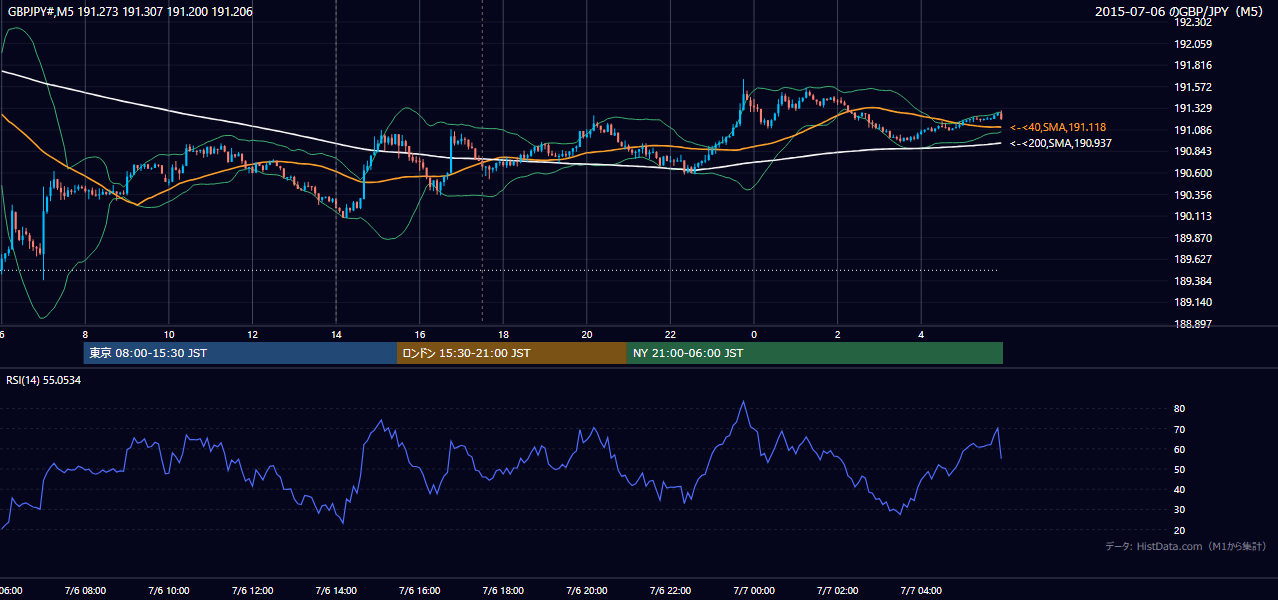Click hour tick 16 under the price chart
Screen dimensions: 1278x600
pyautogui.click(x=420, y=334)
